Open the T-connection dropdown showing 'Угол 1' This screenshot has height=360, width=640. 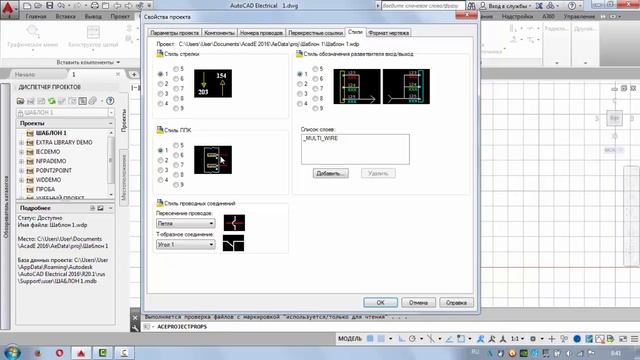pos(185,244)
